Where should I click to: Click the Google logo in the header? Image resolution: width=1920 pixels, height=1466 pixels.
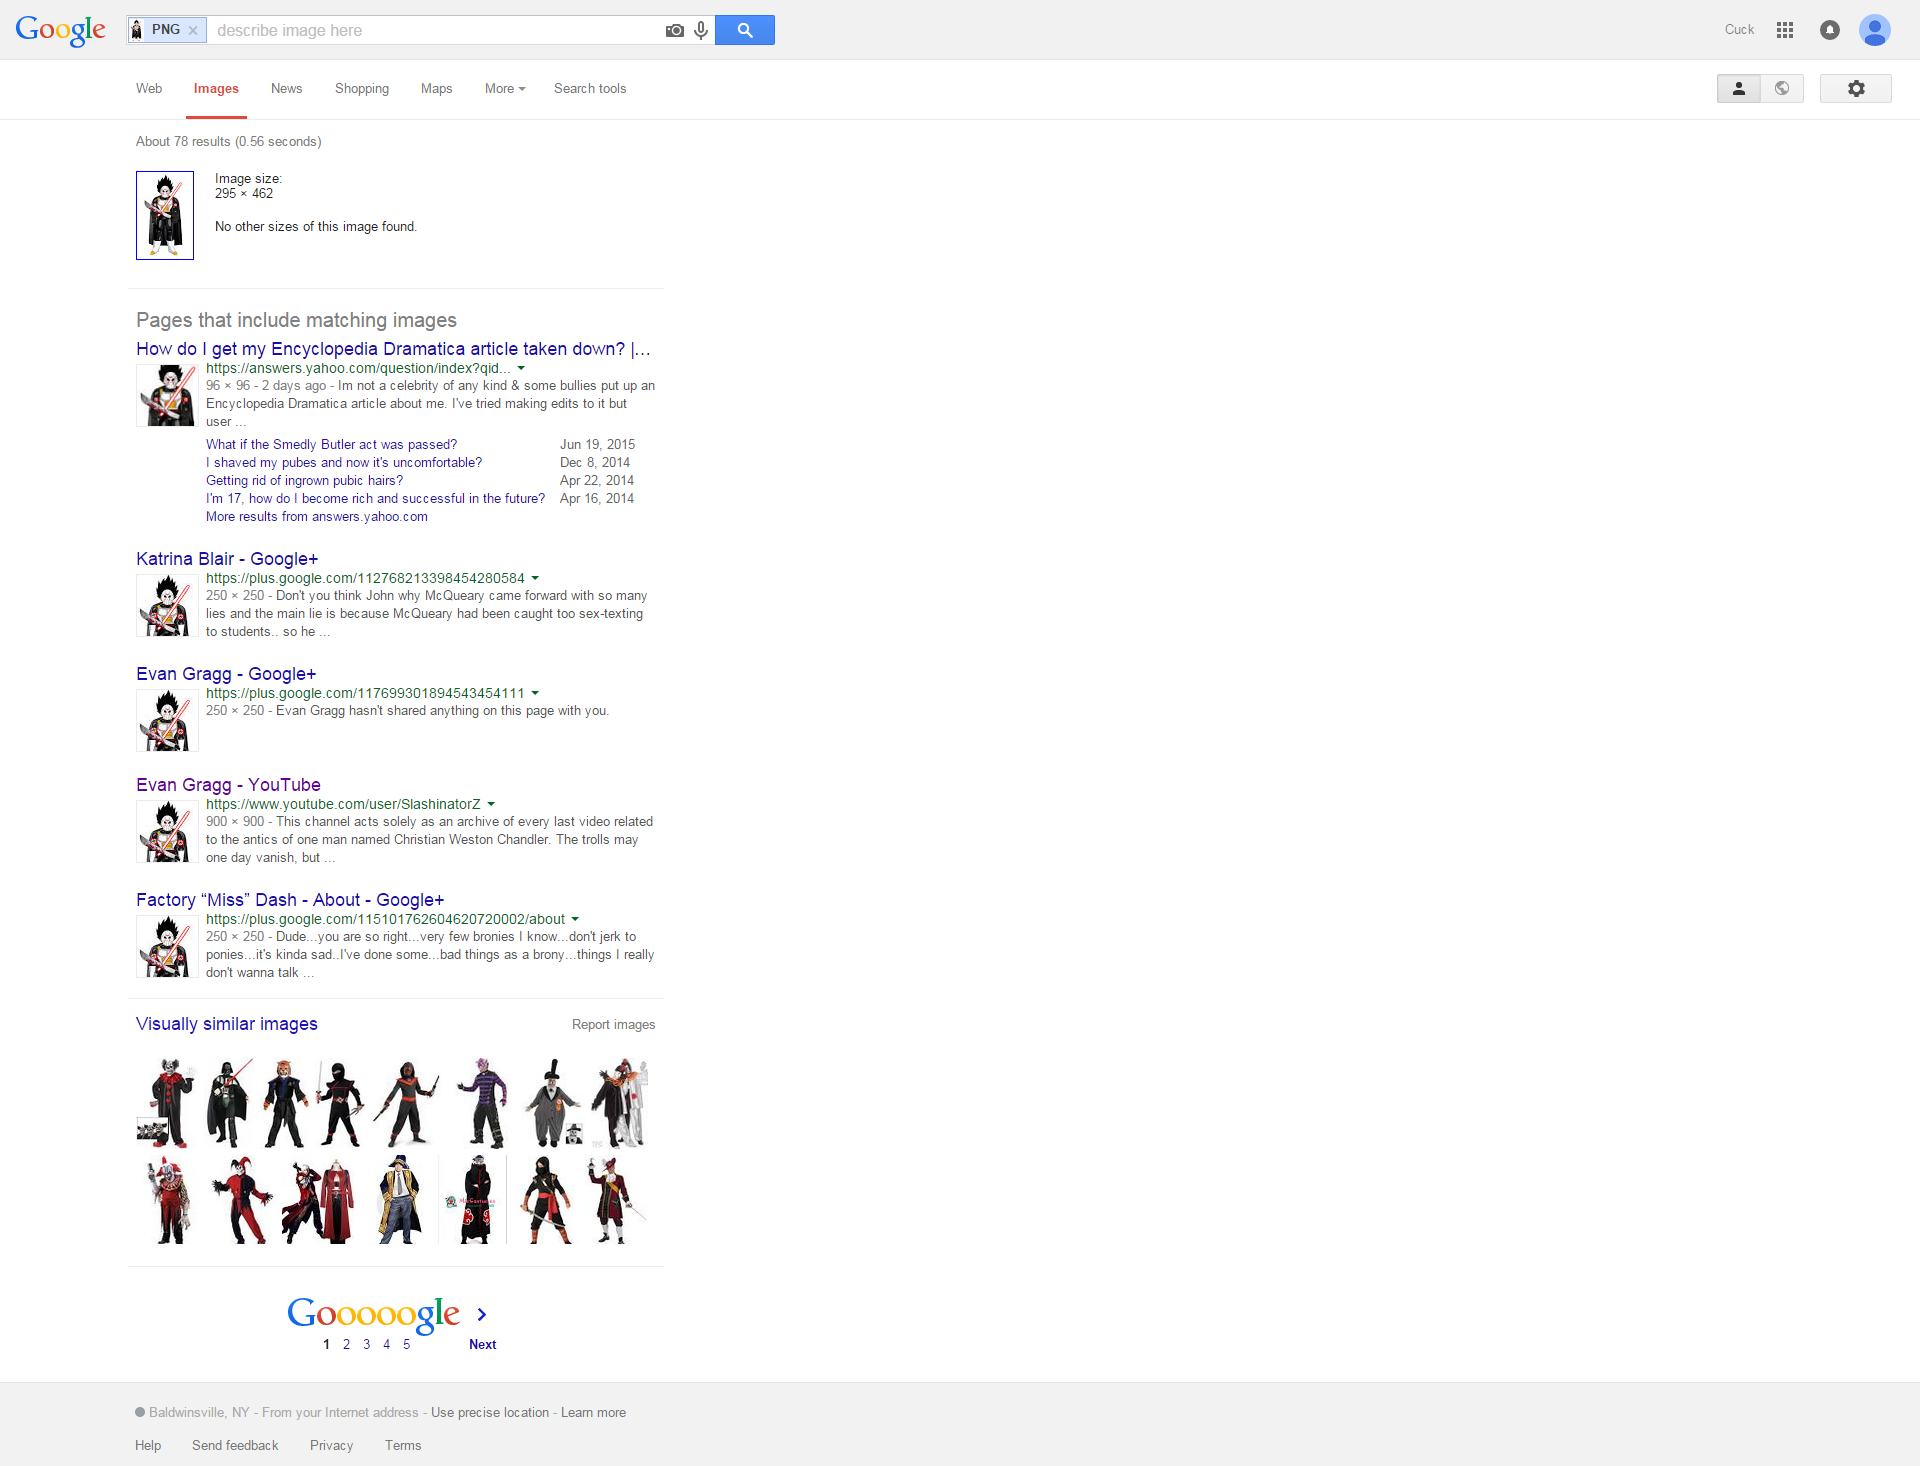[60, 30]
